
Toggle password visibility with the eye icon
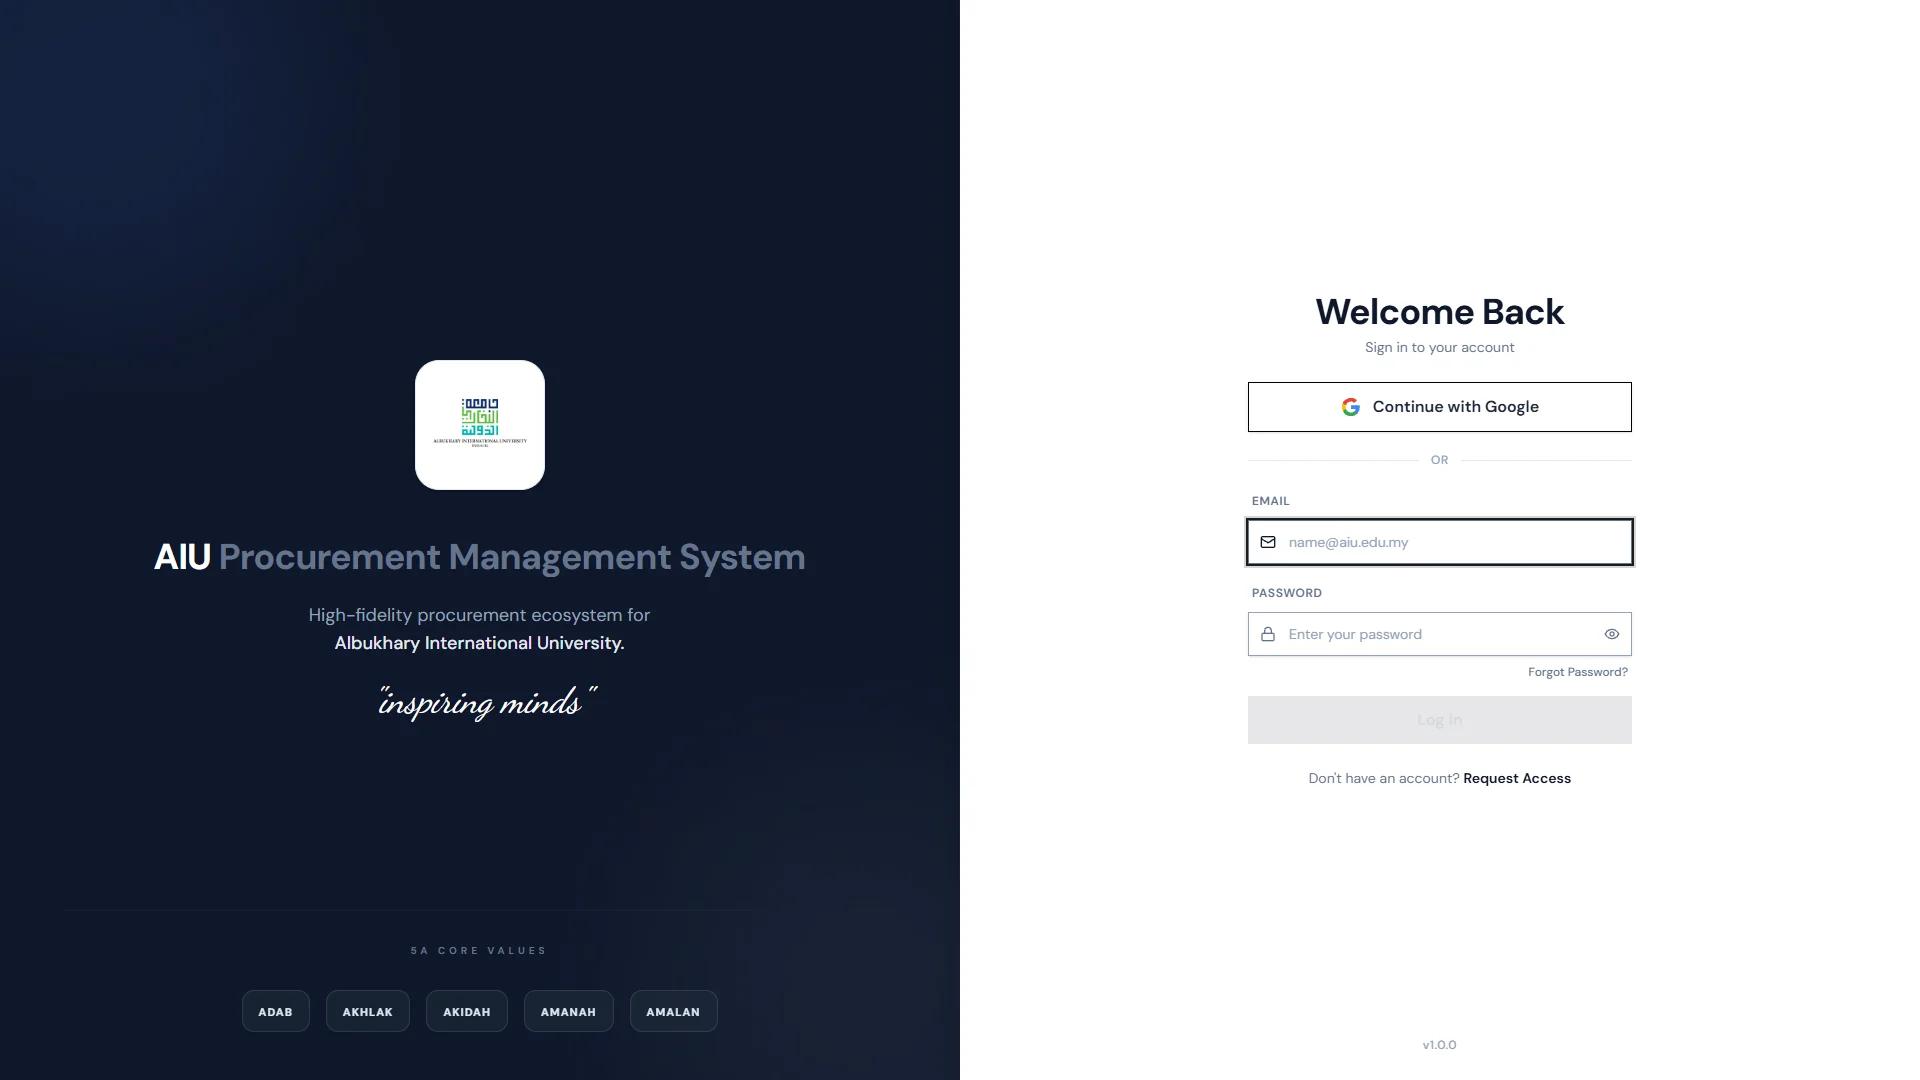pyautogui.click(x=1611, y=634)
